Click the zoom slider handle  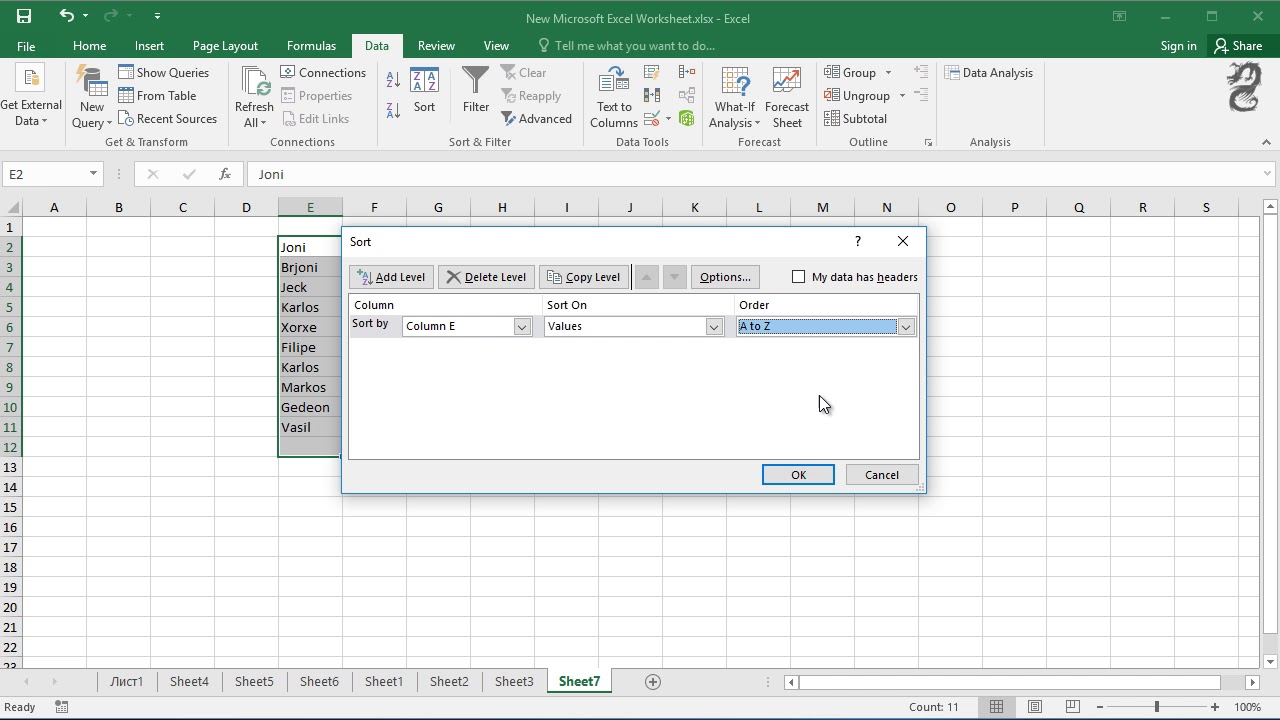tap(1157, 707)
